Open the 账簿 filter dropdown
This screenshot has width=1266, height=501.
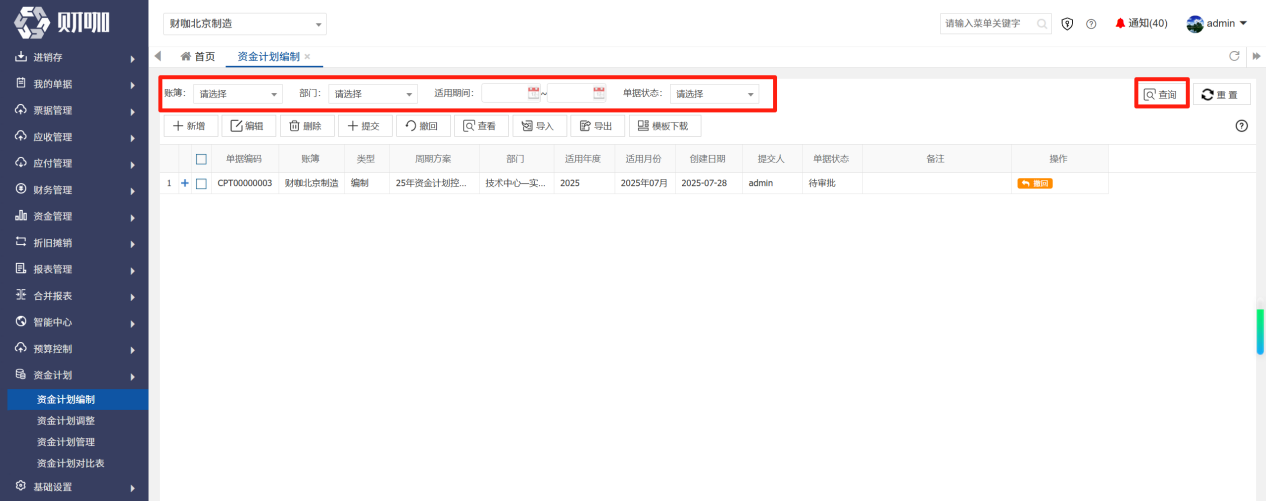click(238, 94)
